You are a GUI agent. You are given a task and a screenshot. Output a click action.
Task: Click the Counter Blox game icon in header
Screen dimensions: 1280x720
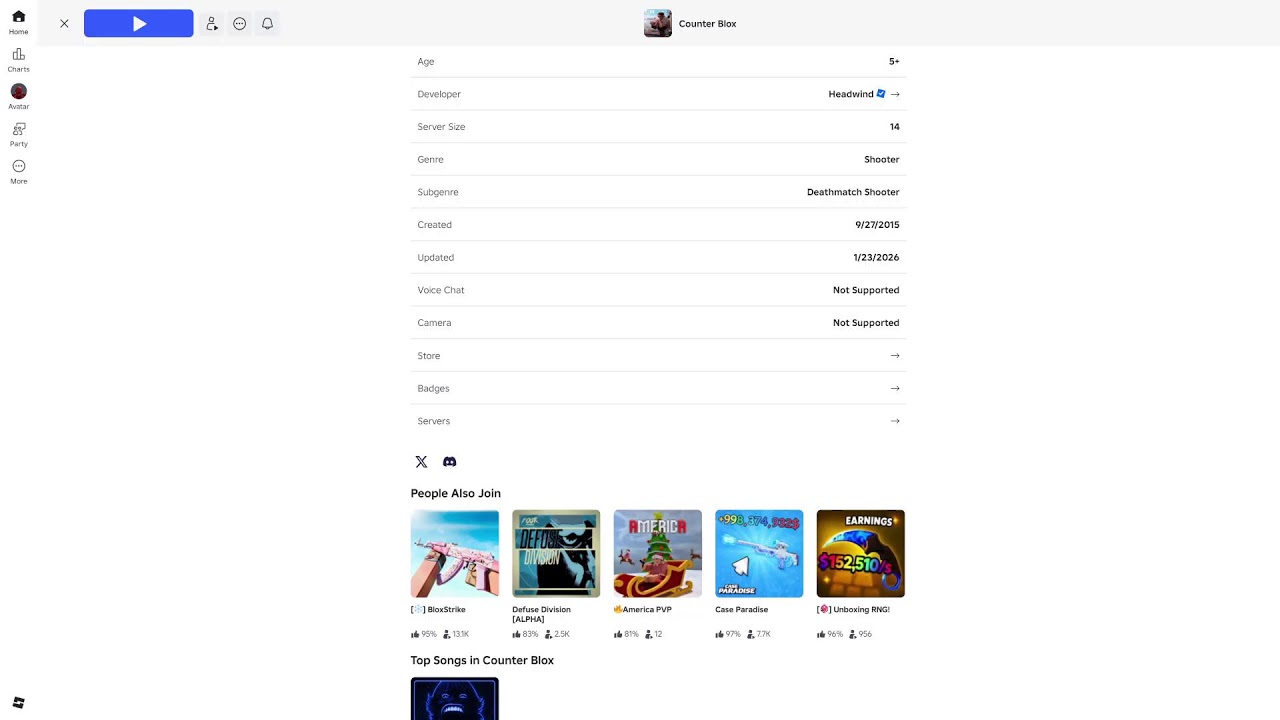tap(658, 23)
